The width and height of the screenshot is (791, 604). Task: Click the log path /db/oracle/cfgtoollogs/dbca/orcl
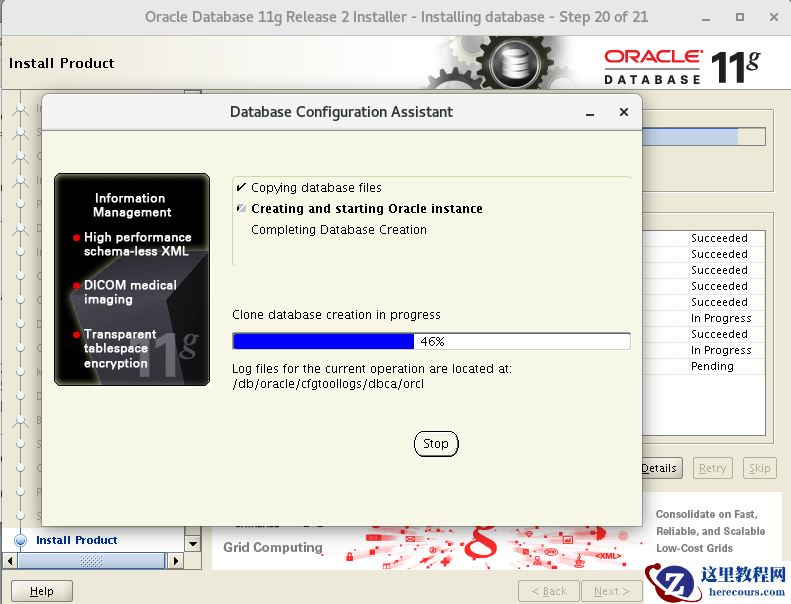click(328, 384)
